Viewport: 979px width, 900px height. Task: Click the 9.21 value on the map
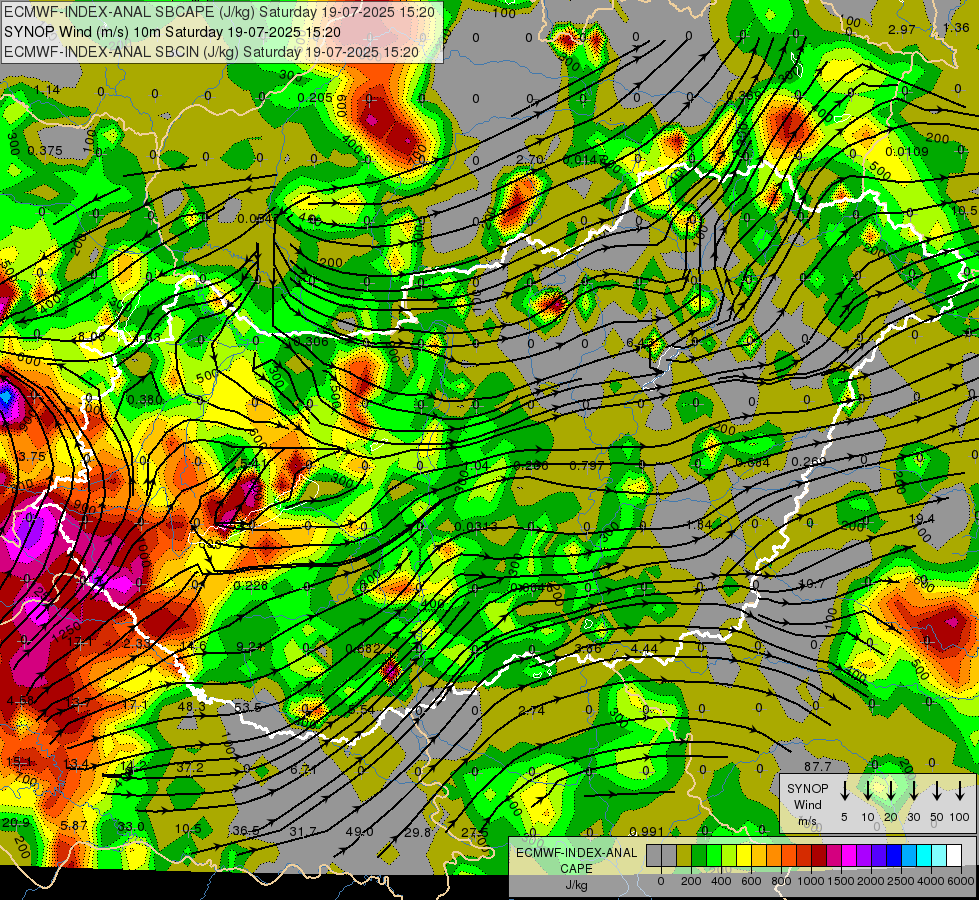pyautogui.click(x=249, y=646)
